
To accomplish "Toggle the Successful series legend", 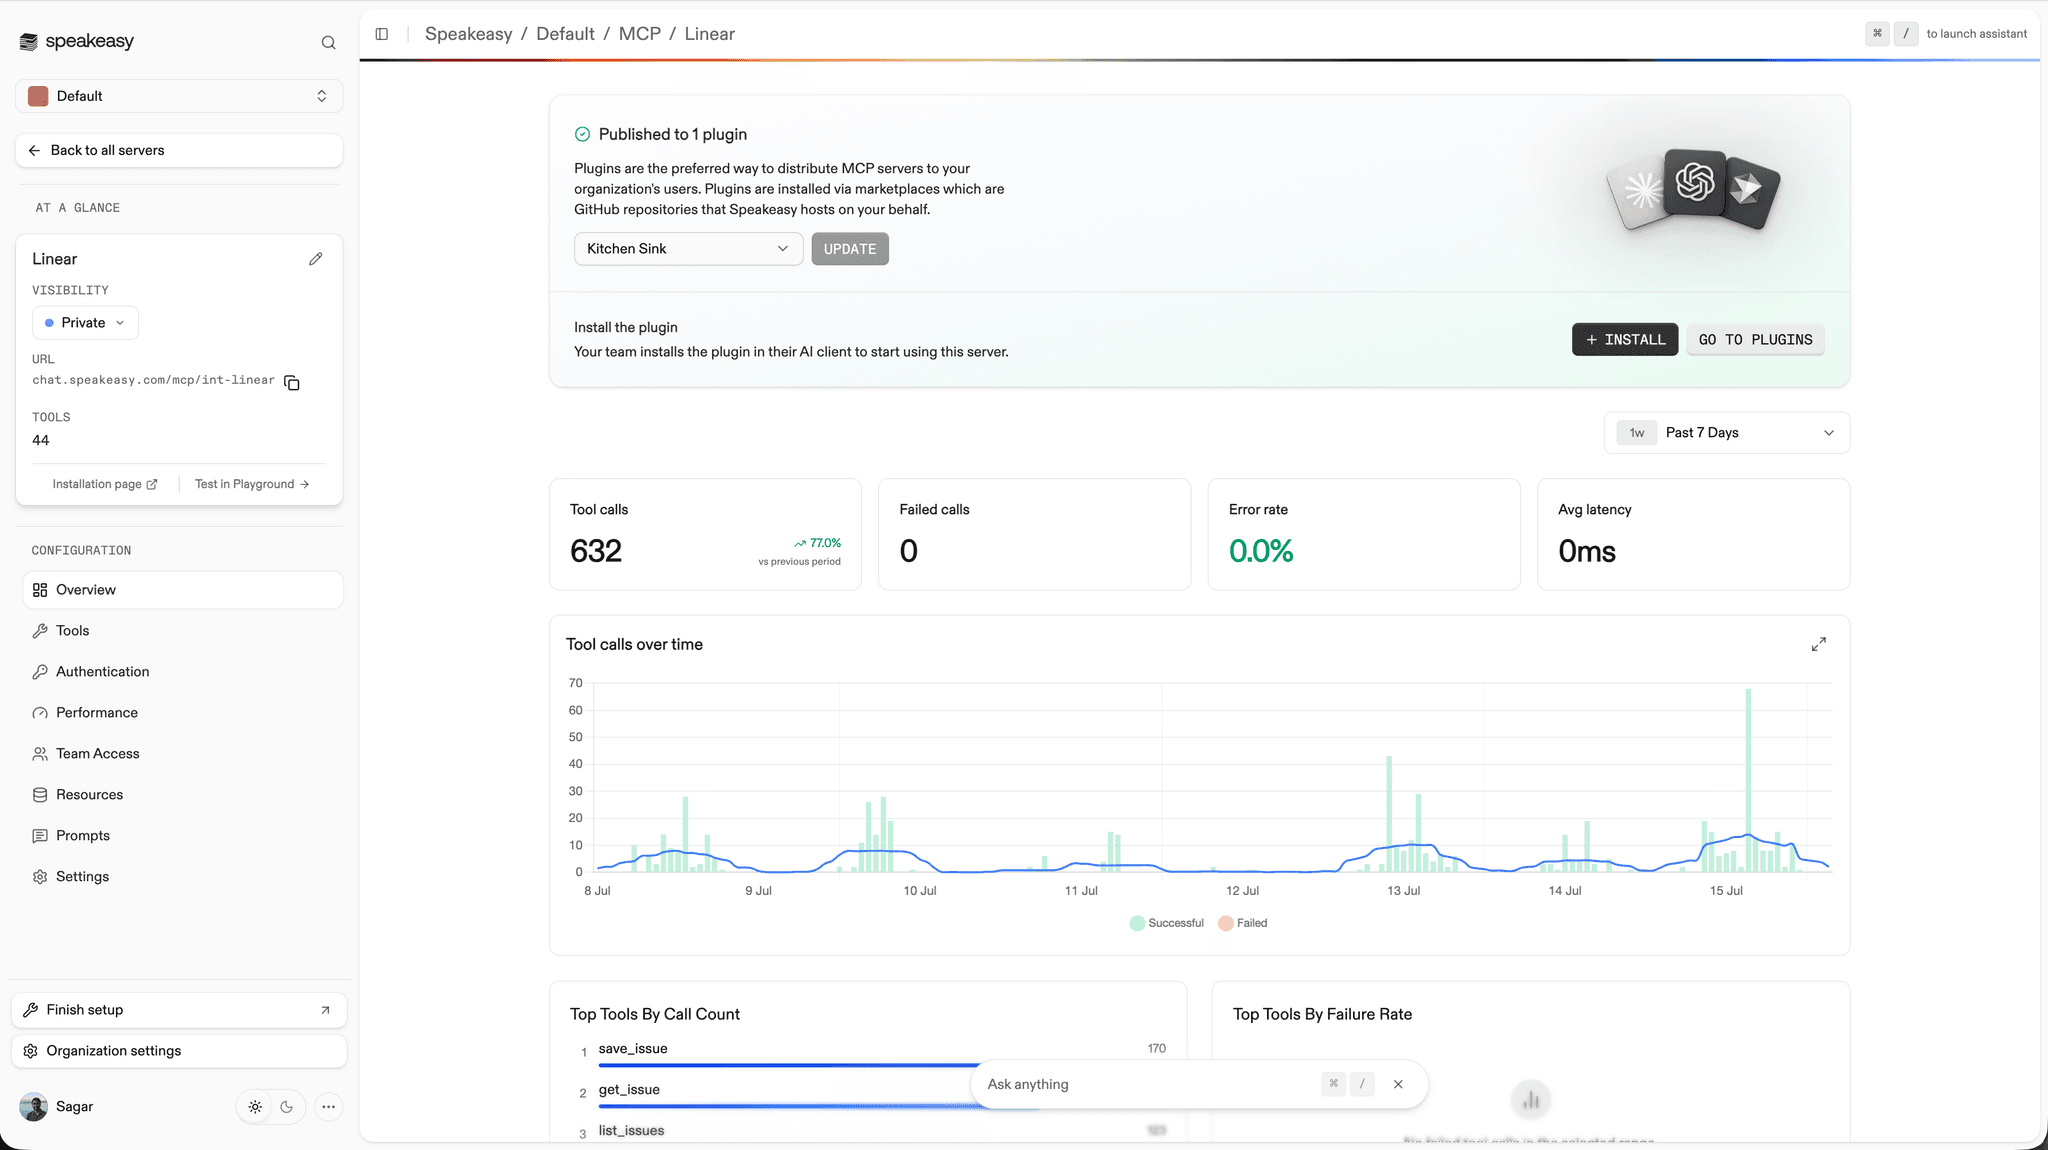I will click(1167, 923).
